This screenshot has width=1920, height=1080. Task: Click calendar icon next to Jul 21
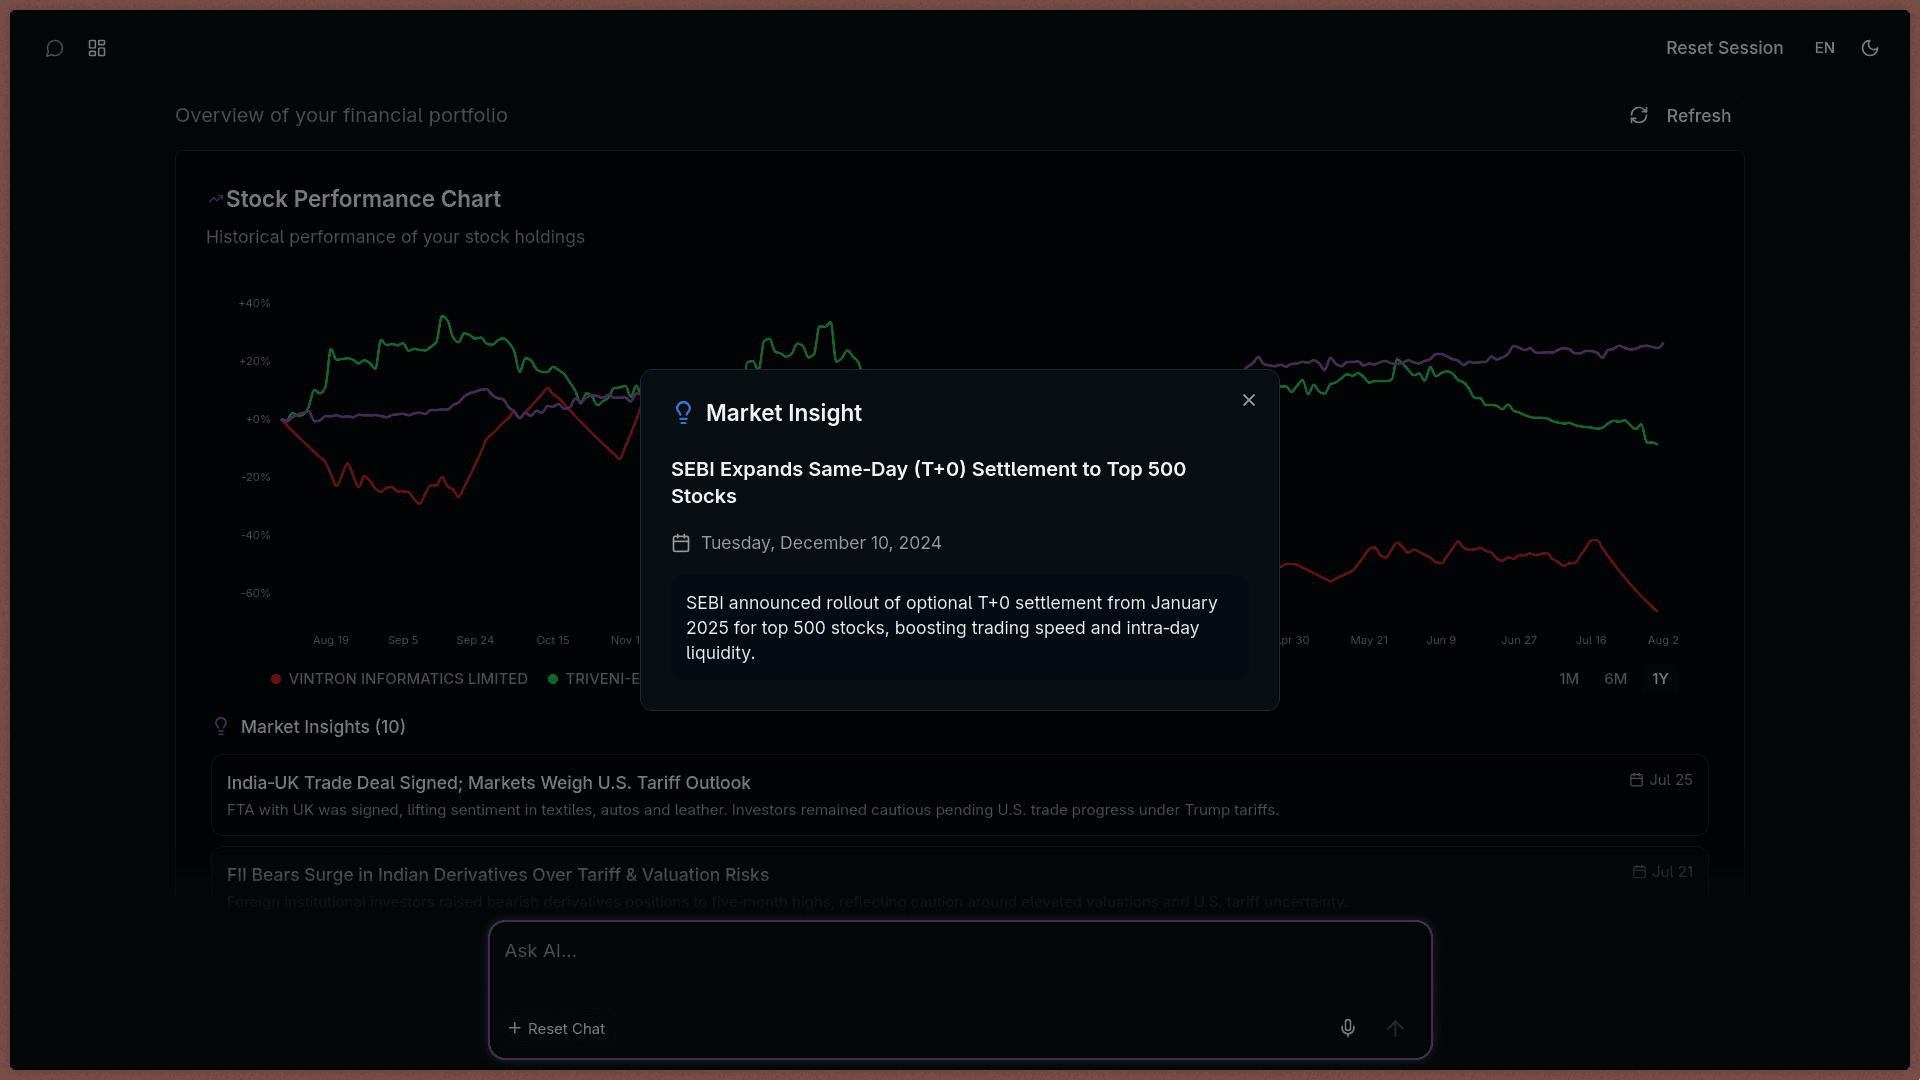(x=1639, y=872)
